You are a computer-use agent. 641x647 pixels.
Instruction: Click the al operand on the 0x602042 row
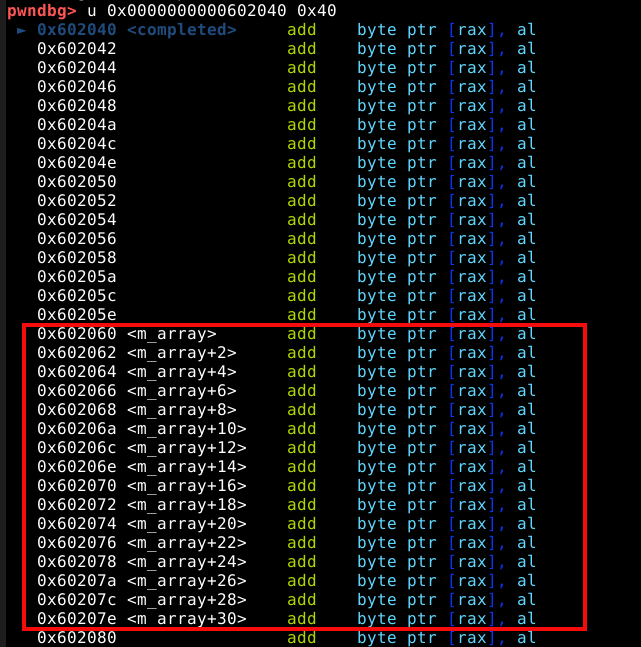click(526, 49)
